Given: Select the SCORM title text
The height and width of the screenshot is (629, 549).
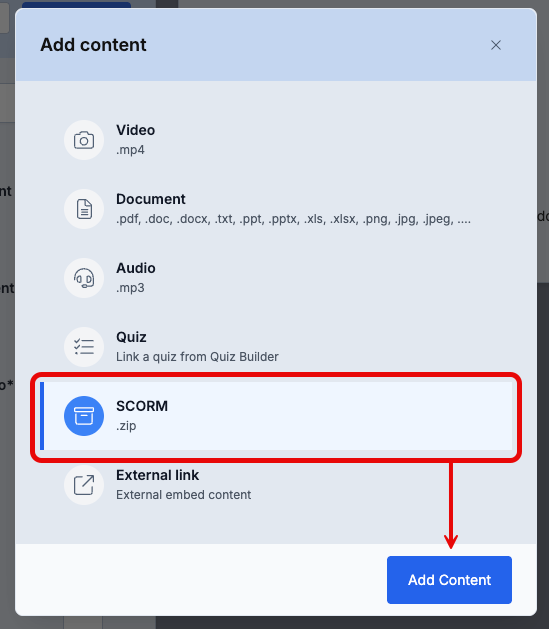Looking at the screenshot, I should click(142, 406).
